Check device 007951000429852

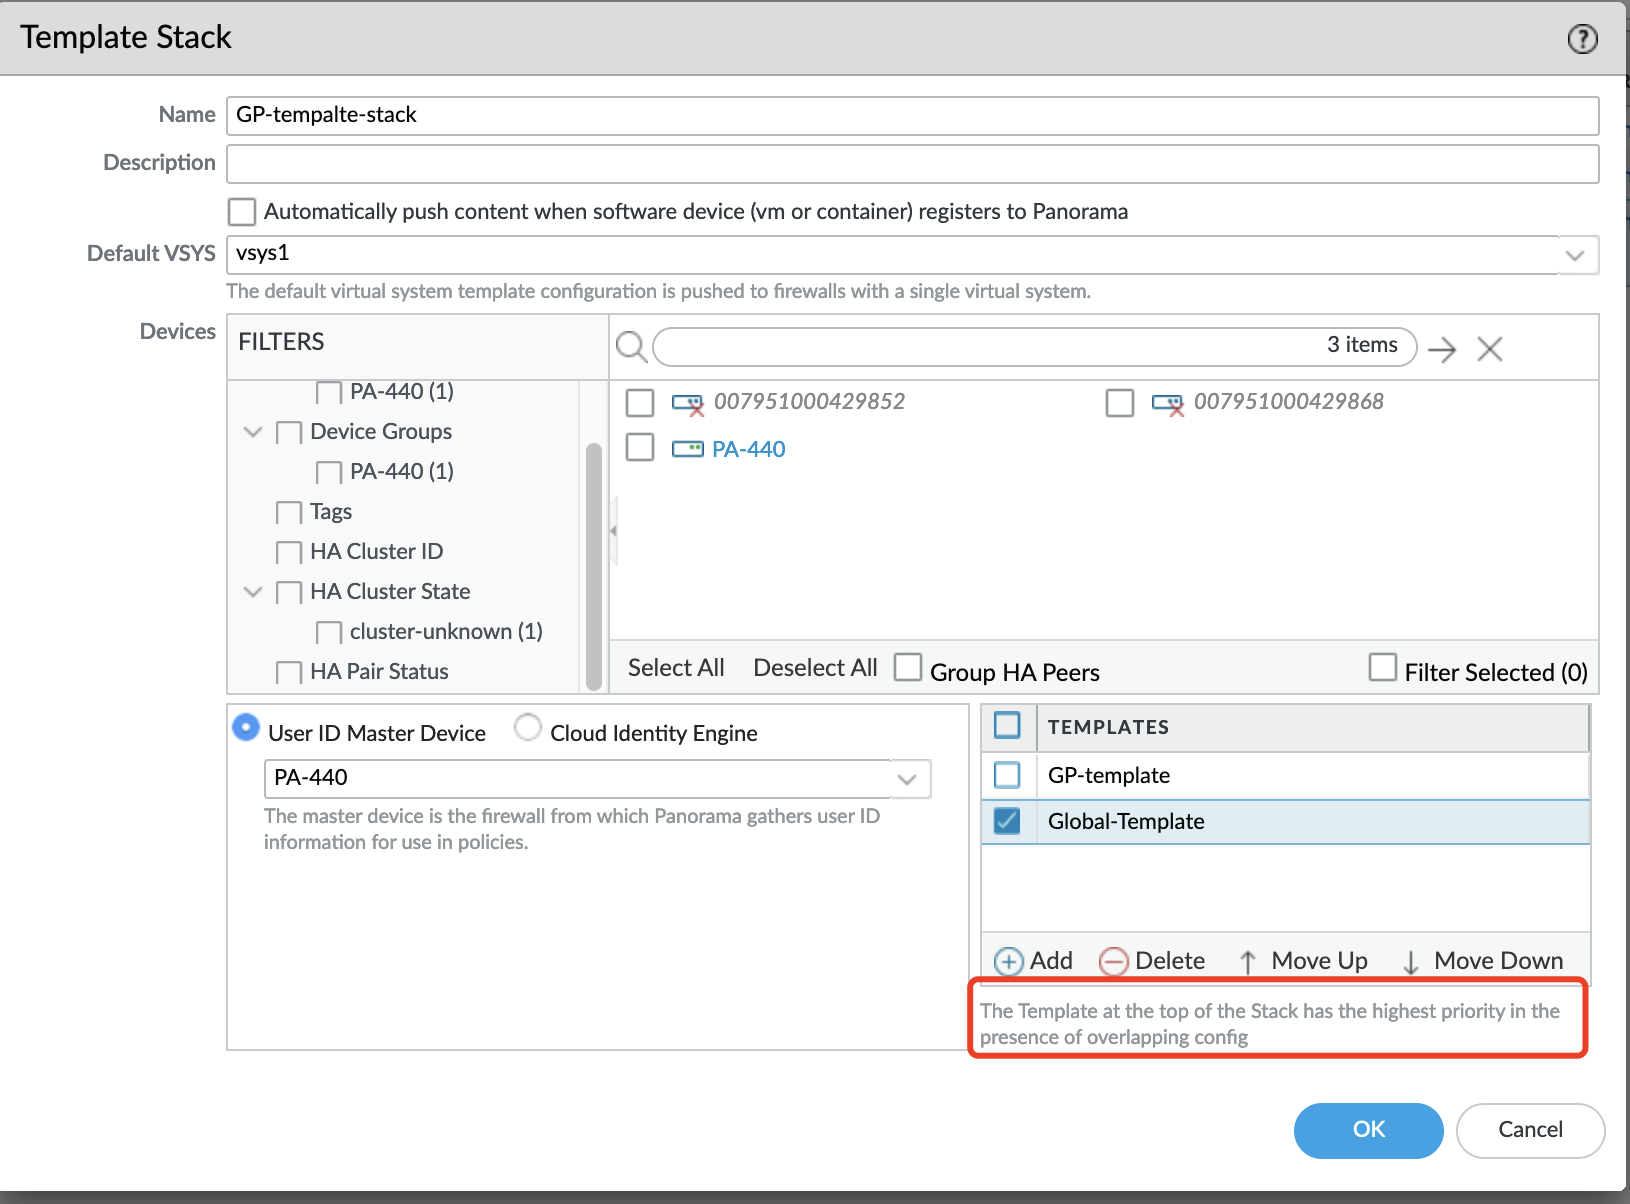pos(640,403)
